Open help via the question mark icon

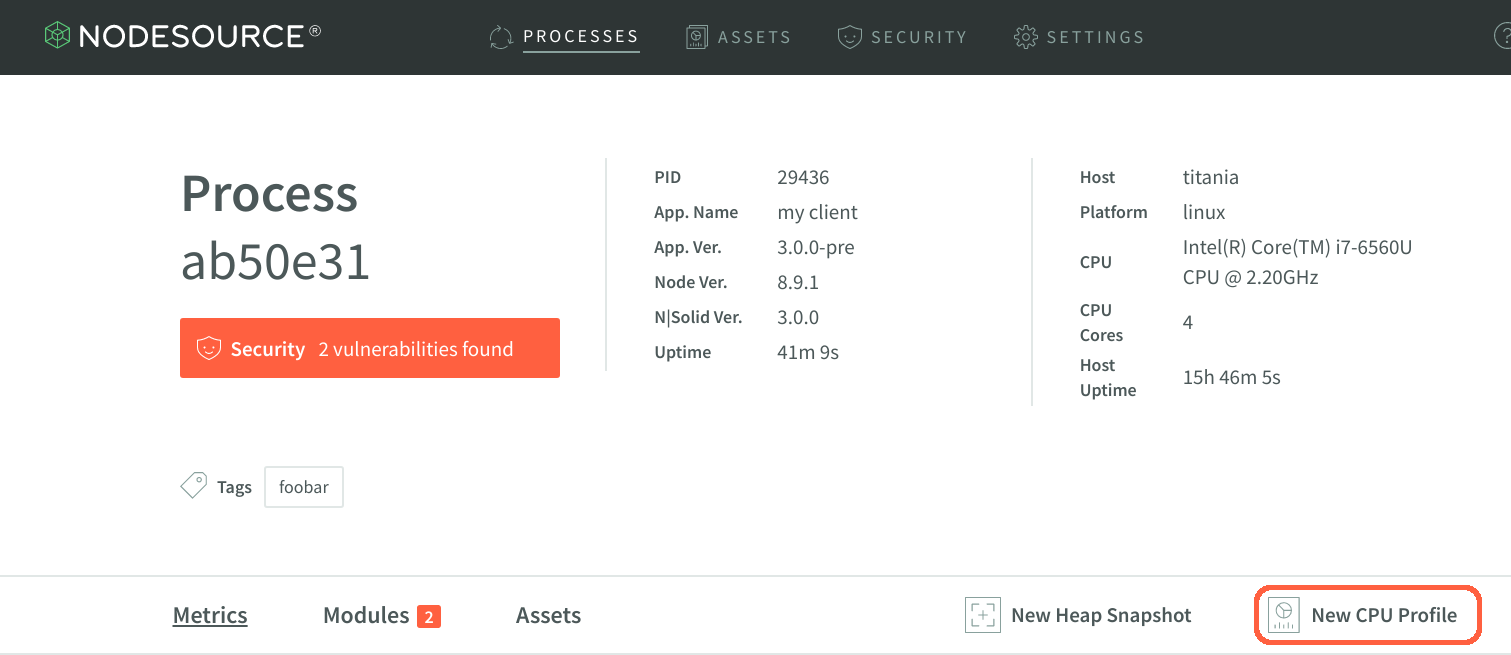pyautogui.click(x=1503, y=37)
